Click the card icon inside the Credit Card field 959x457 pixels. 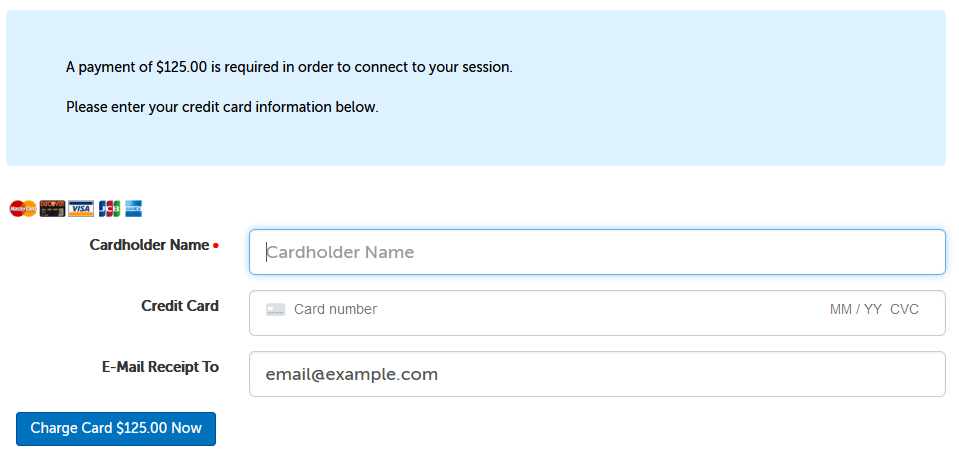tap(276, 310)
